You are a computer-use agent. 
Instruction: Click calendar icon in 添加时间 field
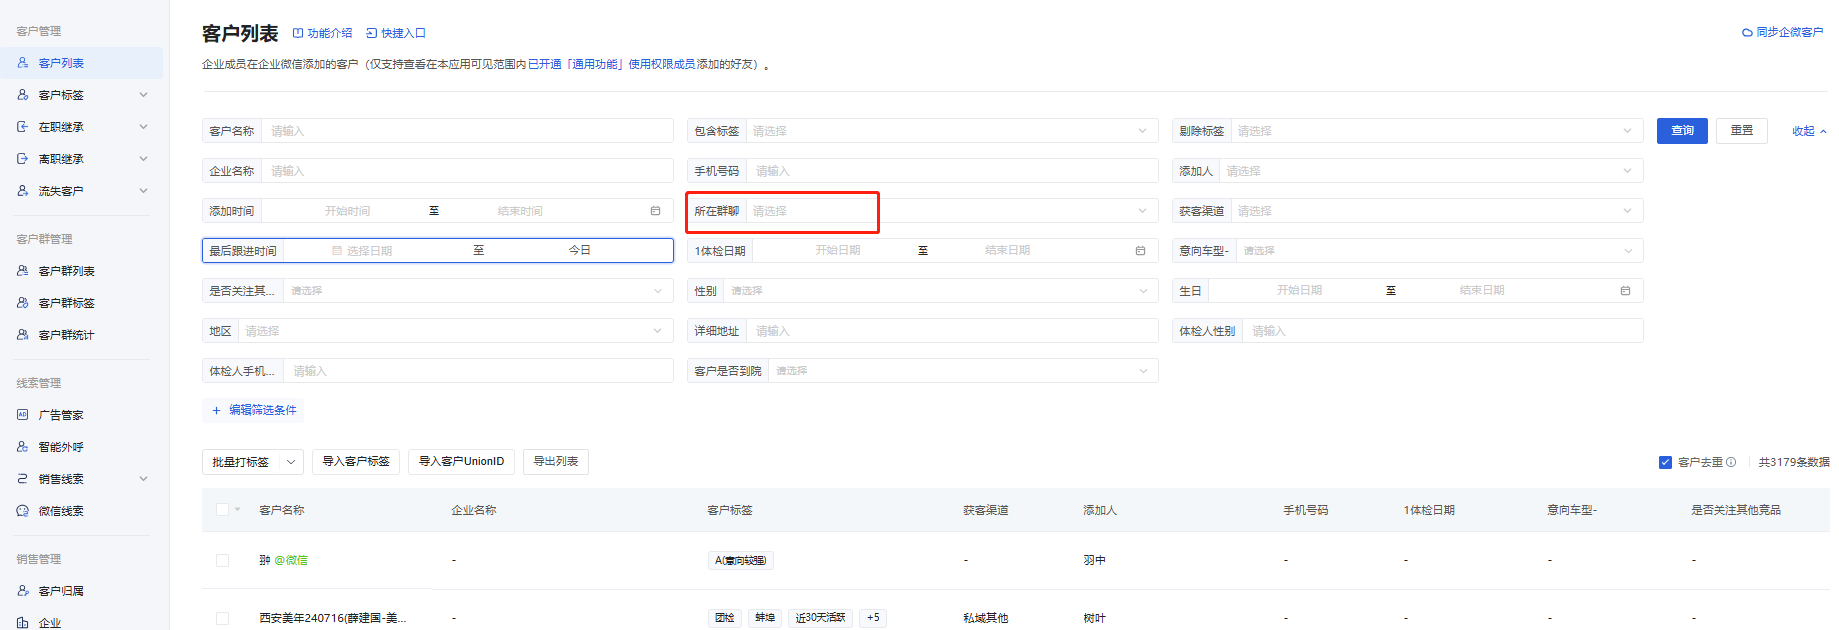[656, 211]
